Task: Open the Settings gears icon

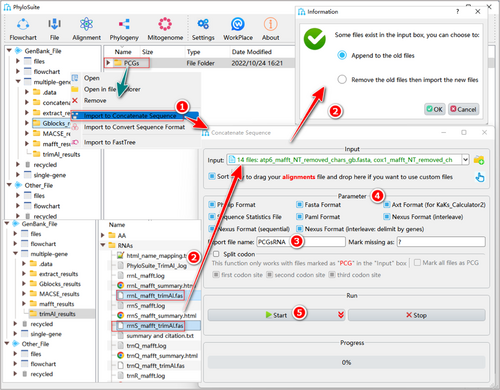Action: pos(203,24)
